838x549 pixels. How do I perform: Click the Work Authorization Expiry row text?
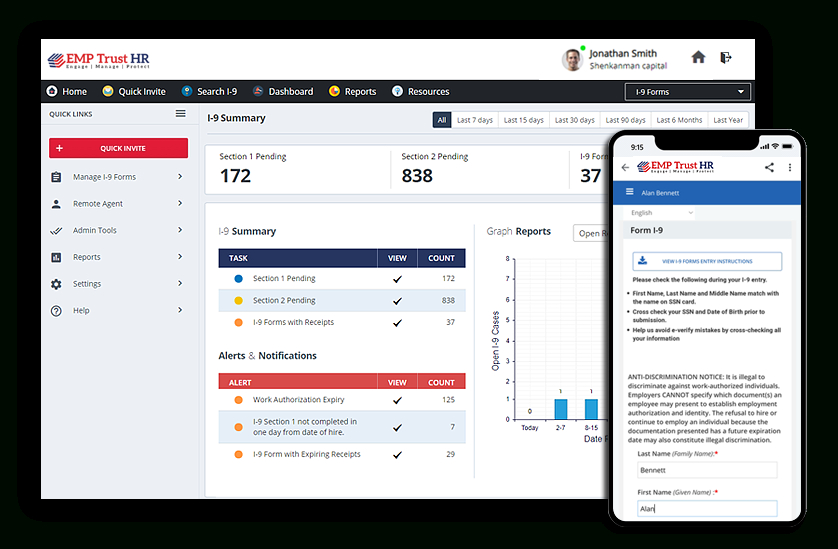(298, 399)
